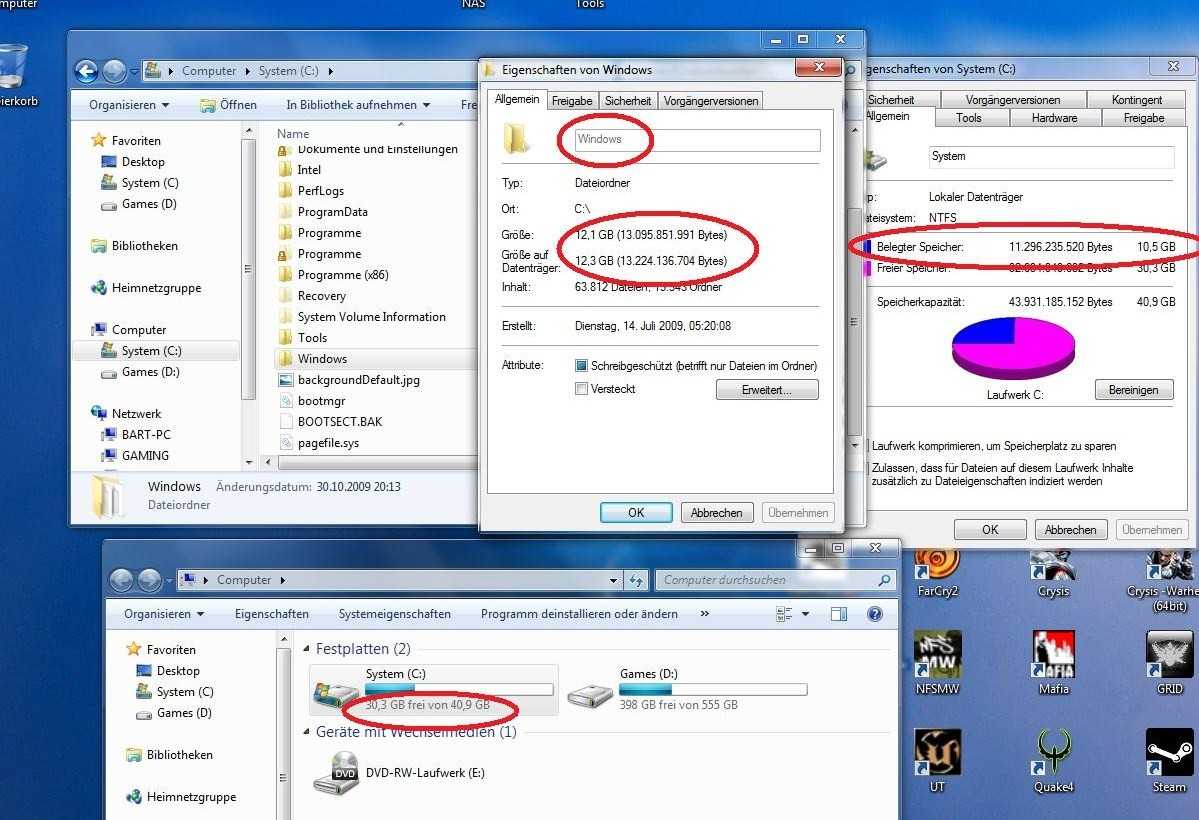Confirm with OK in Windows properties dialog
This screenshot has height=820, width=1199.
636,512
